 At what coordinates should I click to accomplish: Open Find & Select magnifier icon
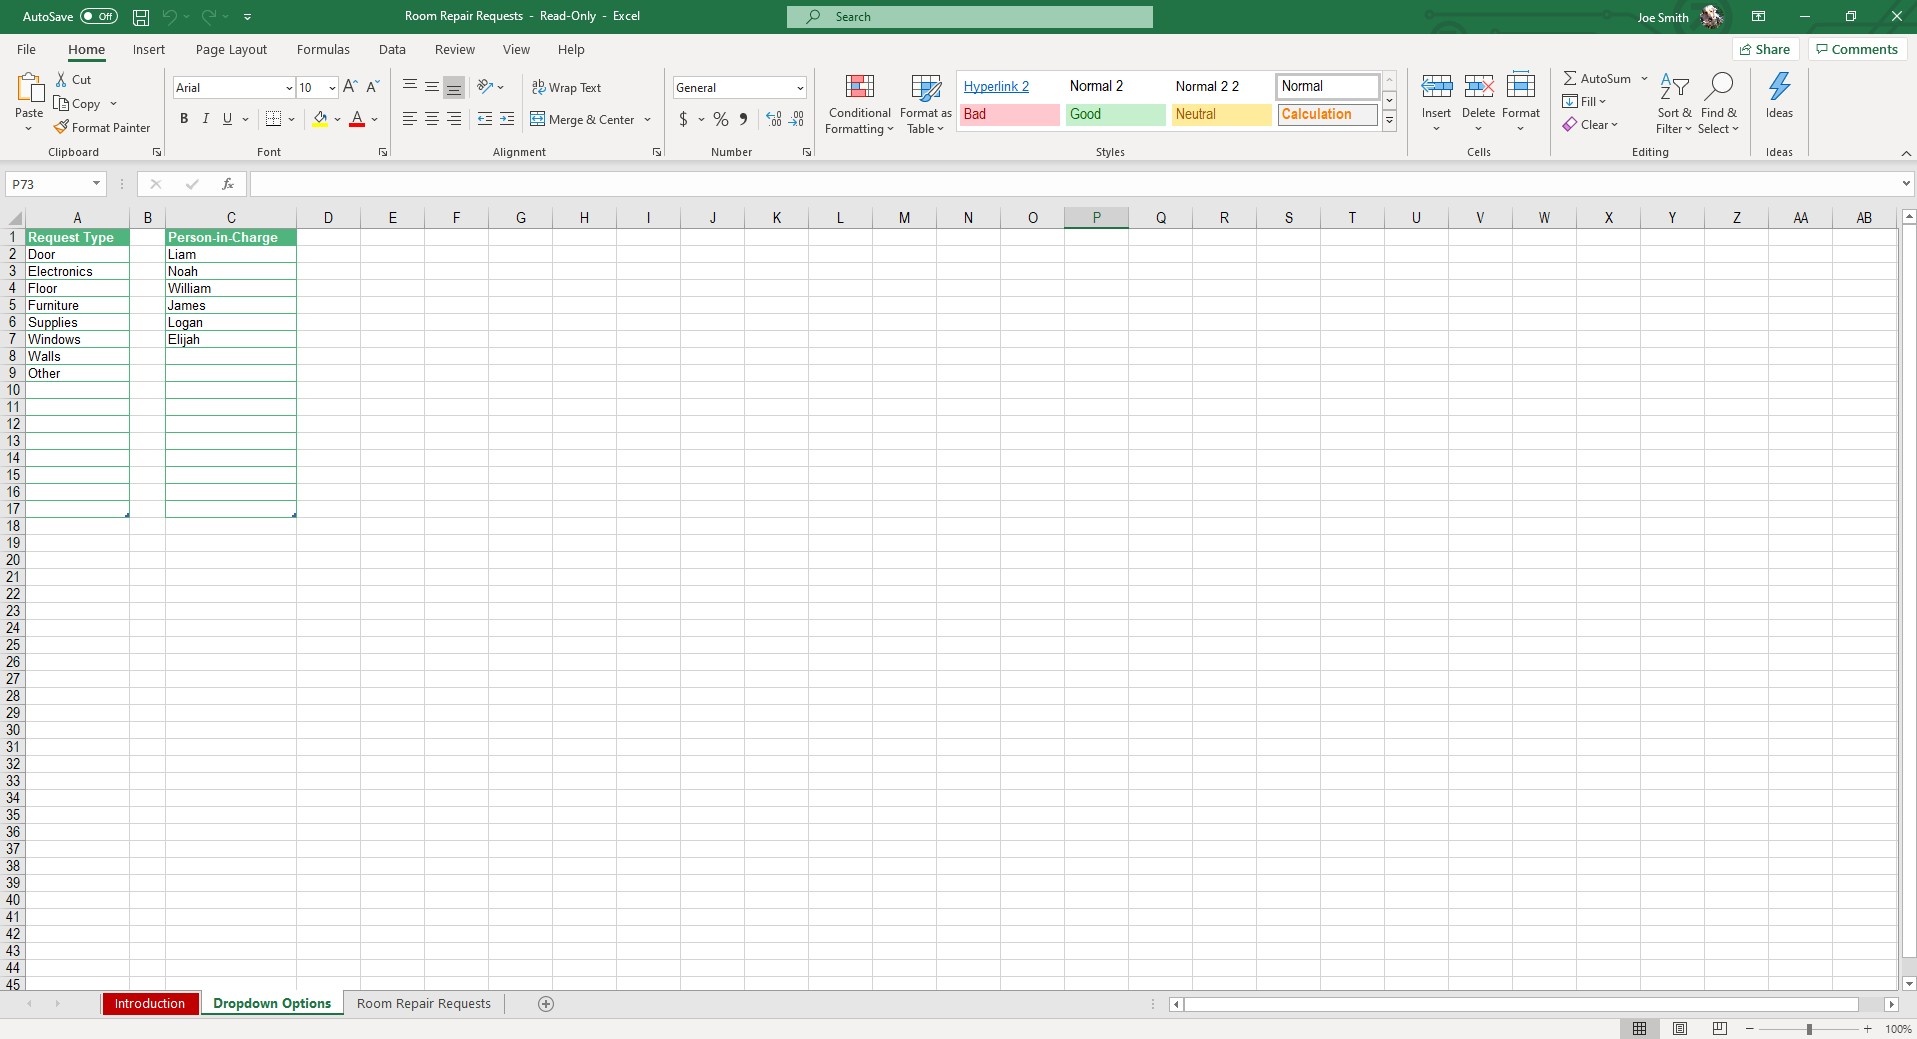[x=1719, y=86]
